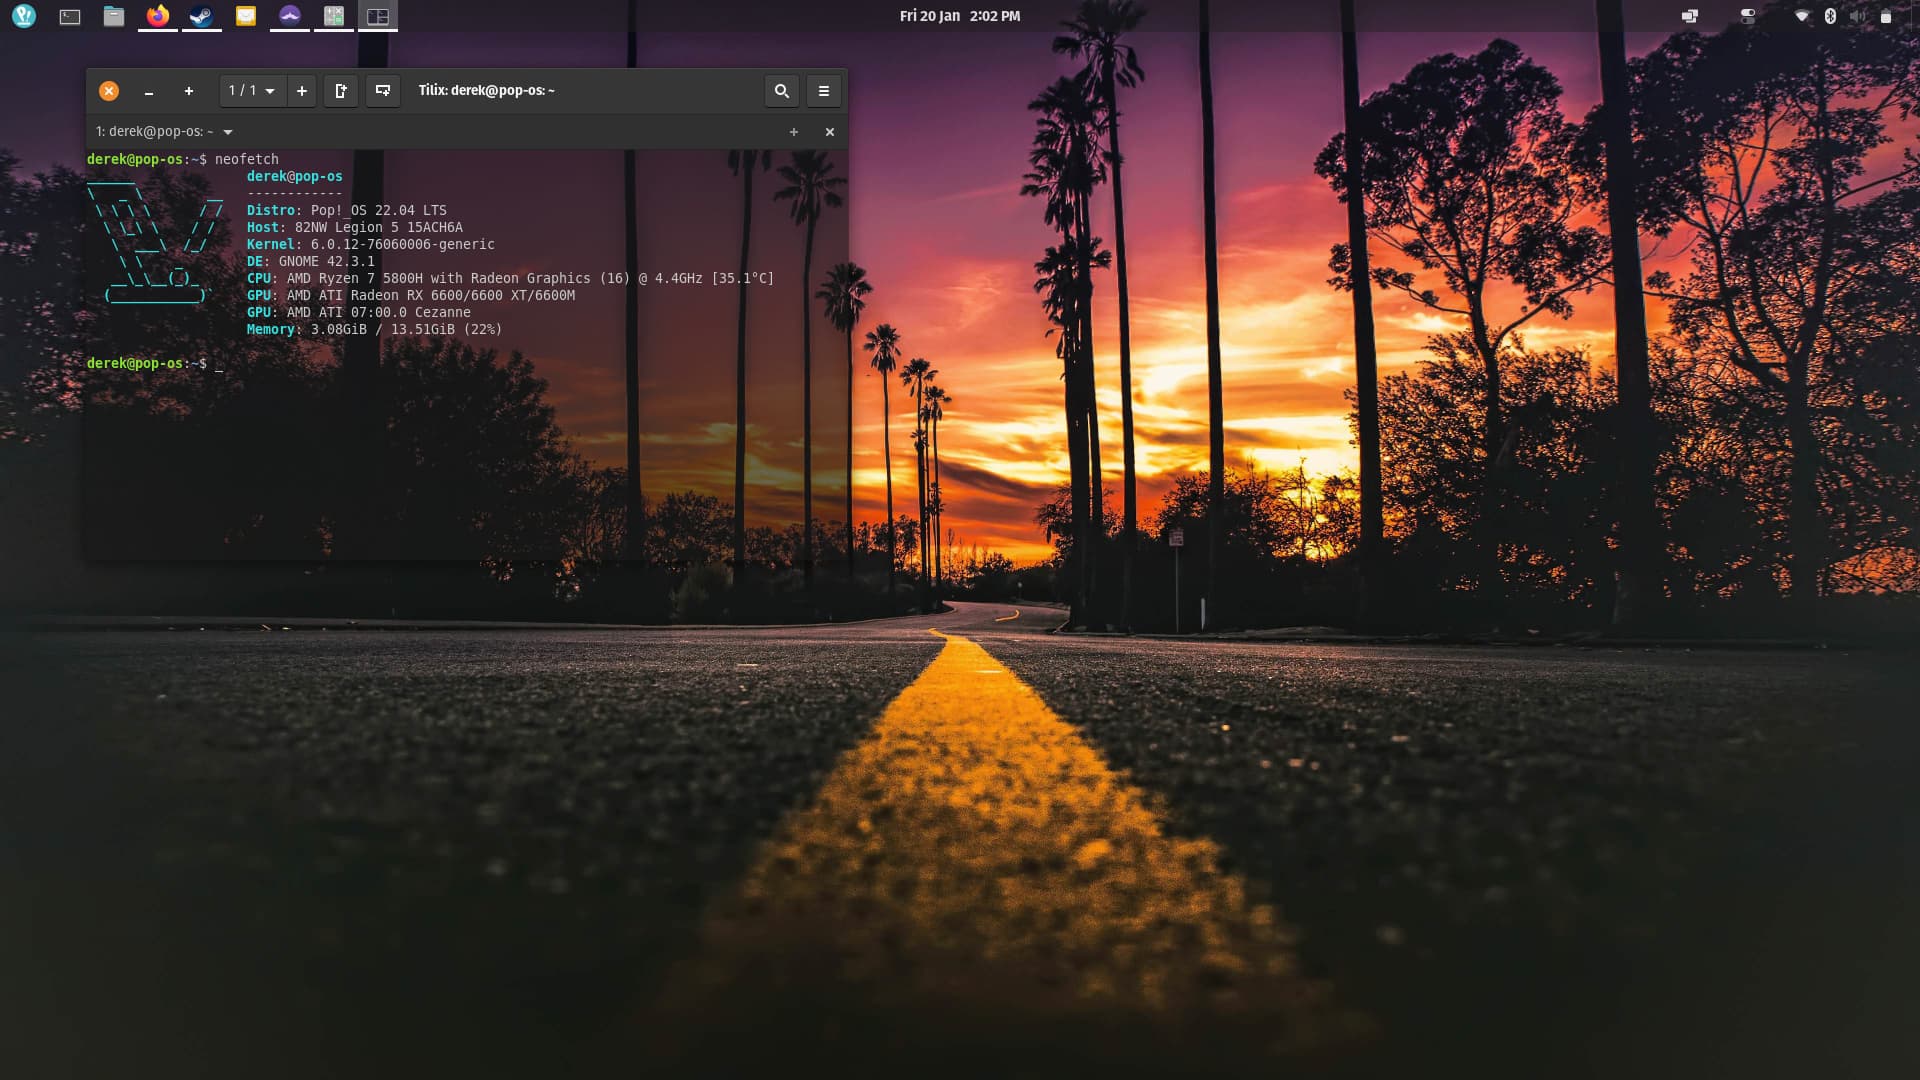Open Firefox from the top panel

(x=157, y=16)
